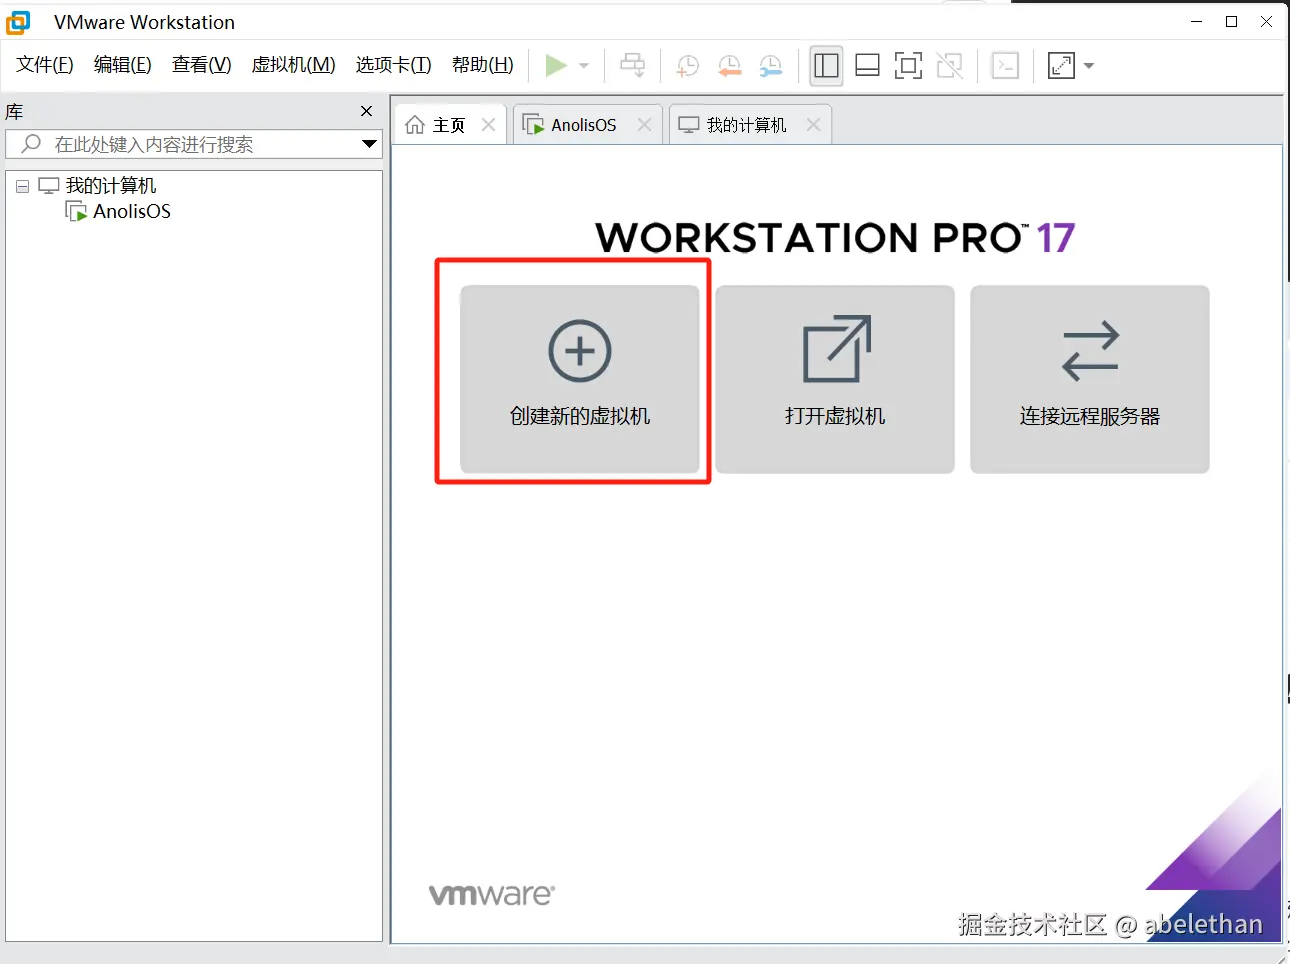The image size is (1290, 964).
Task: Open the snapshot manager icon
Action: (770, 66)
